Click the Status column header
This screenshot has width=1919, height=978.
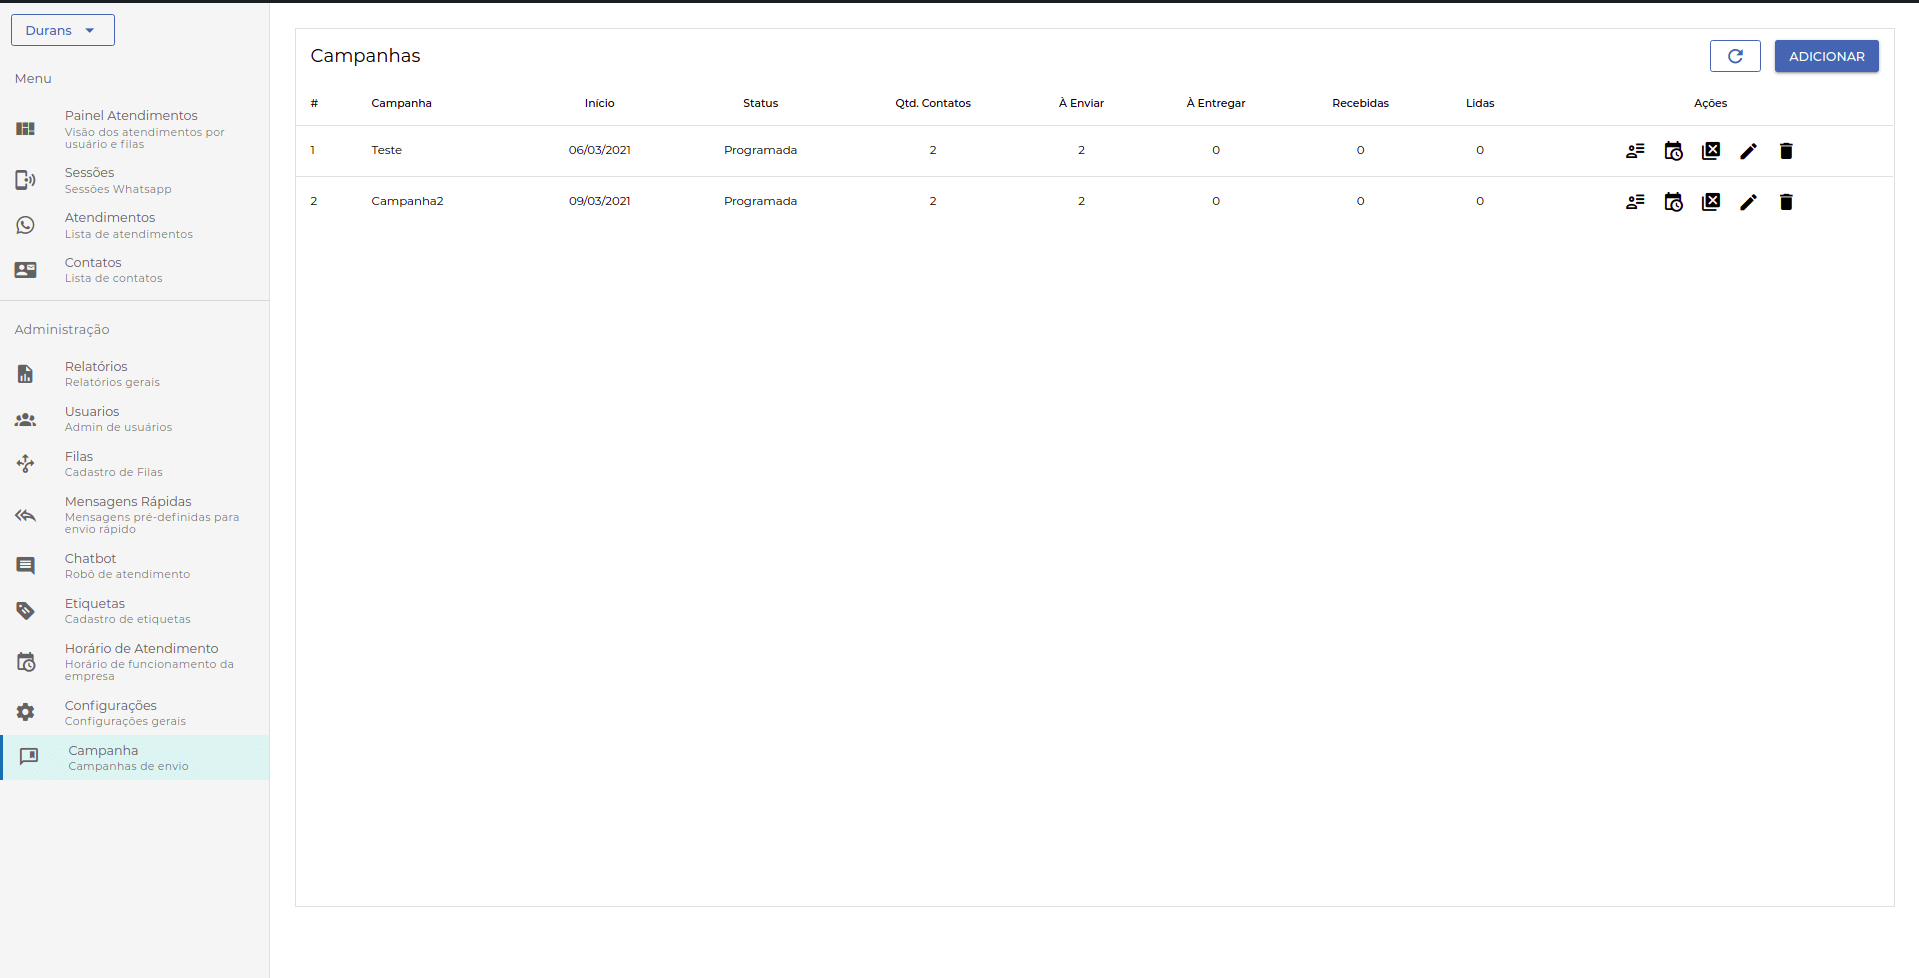point(760,103)
